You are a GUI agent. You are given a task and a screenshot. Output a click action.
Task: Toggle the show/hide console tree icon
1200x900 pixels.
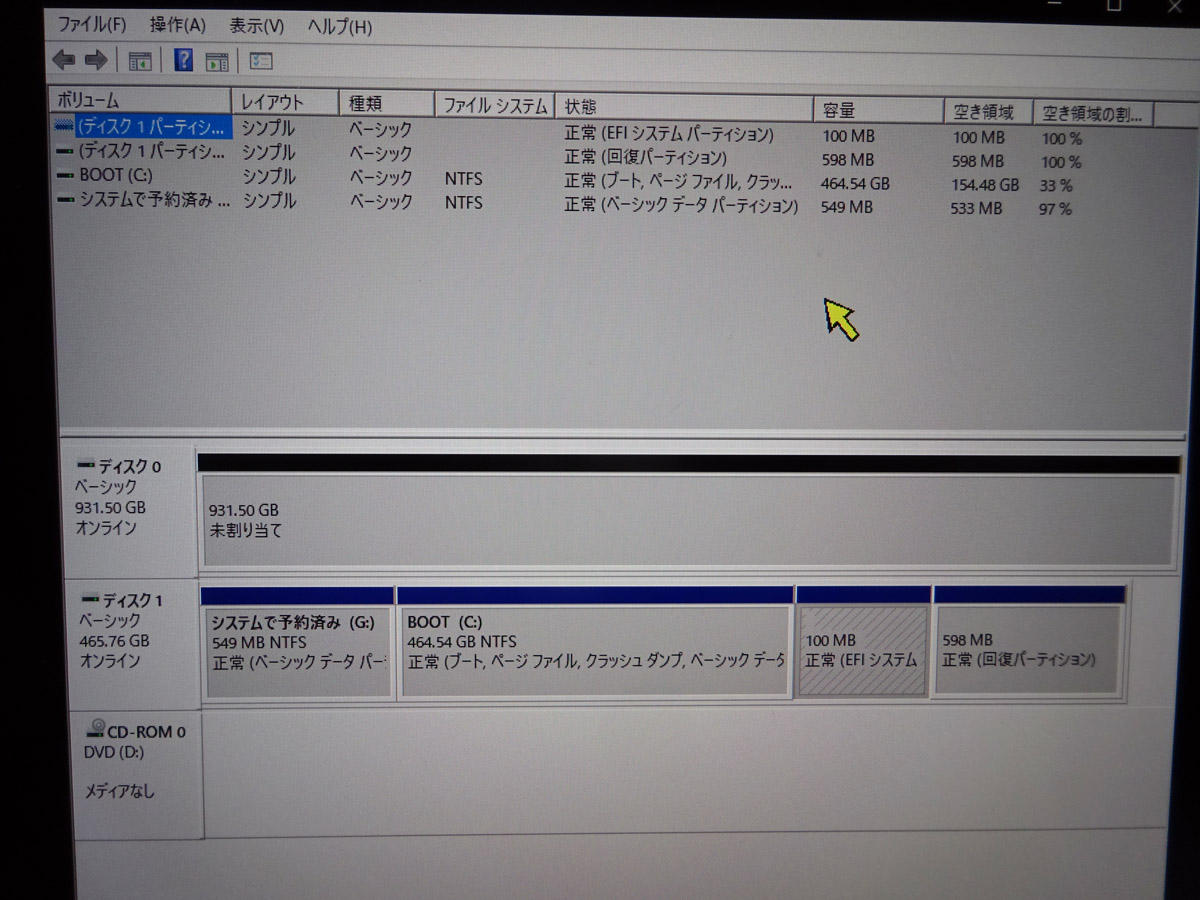pyautogui.click(x=140, y=62)
